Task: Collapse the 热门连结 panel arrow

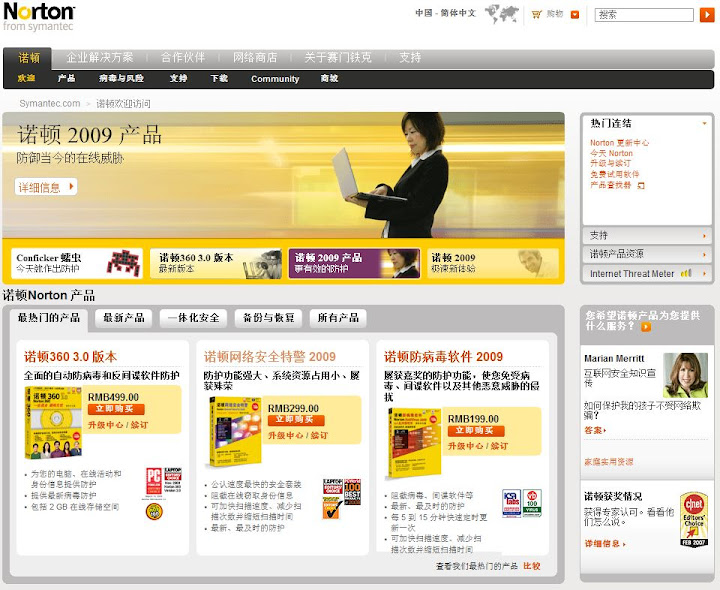Action: coord(704,123)
